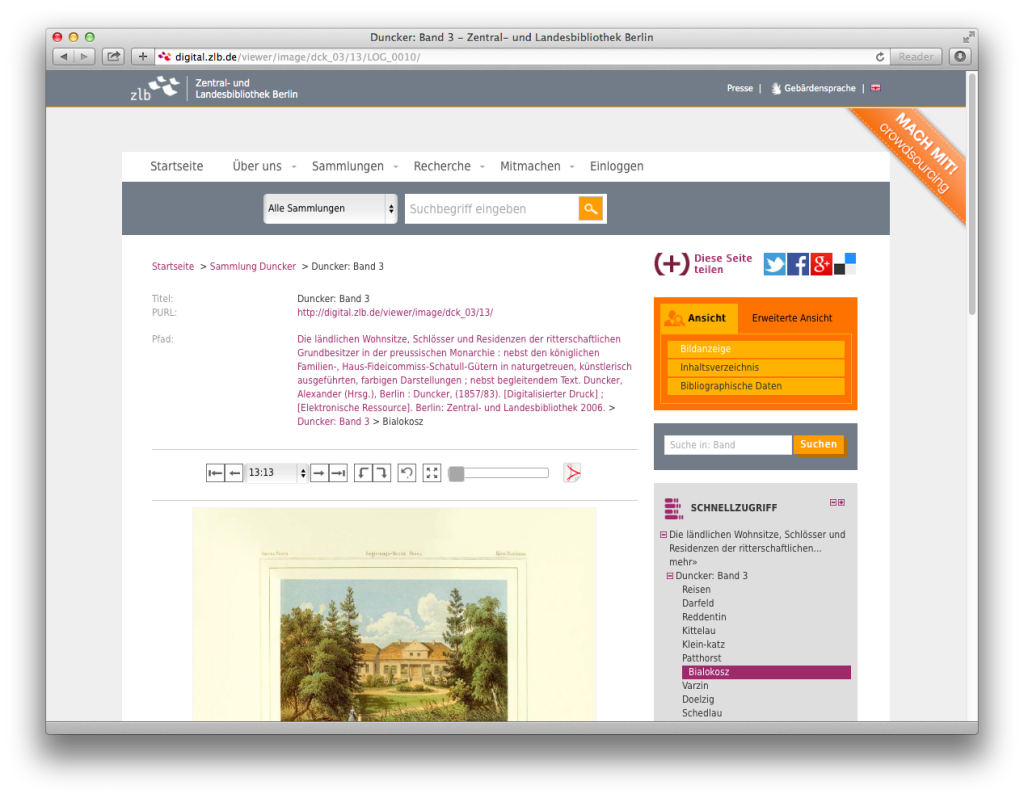1024x798 pixels.
Task: Collapse all Schnellzugriff tree entries
Action: click(833, 502)
